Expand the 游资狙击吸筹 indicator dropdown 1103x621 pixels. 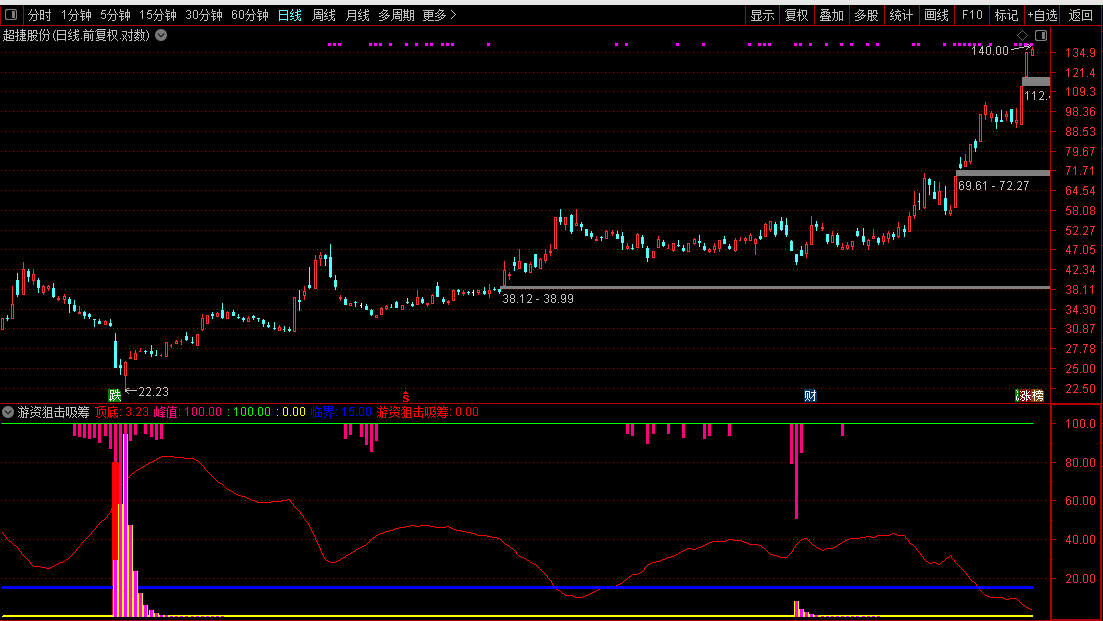(x=8, y=411)
